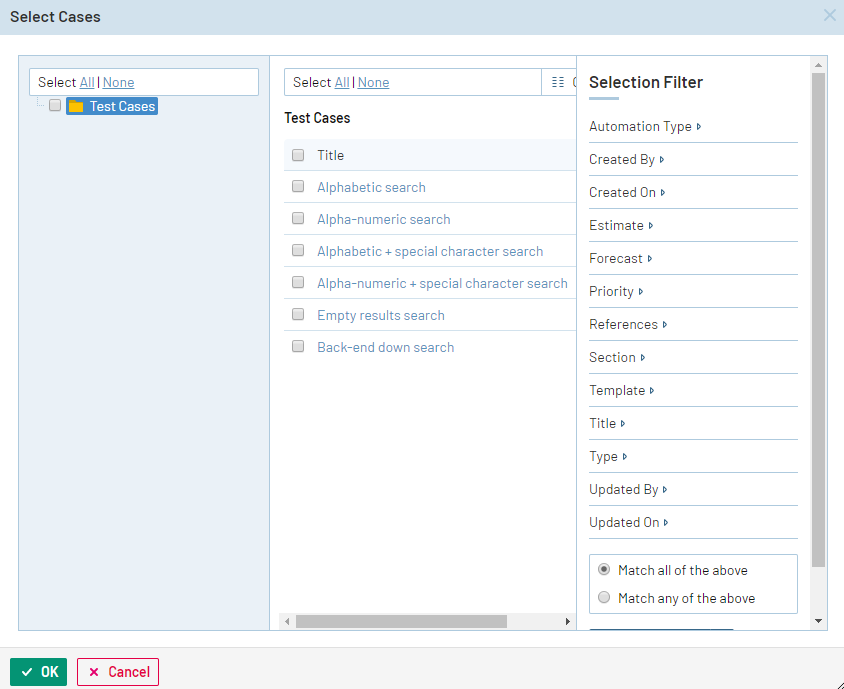Open the Template filter options
This screenshot has width=844, height=689.
click(x=621, y=390)
